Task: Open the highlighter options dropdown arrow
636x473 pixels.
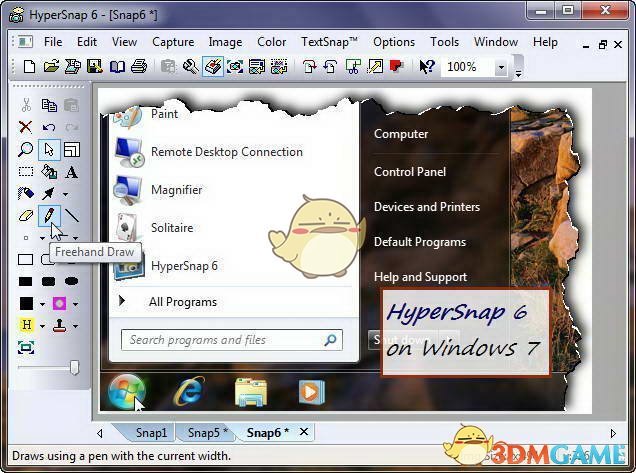Action: 42,326
